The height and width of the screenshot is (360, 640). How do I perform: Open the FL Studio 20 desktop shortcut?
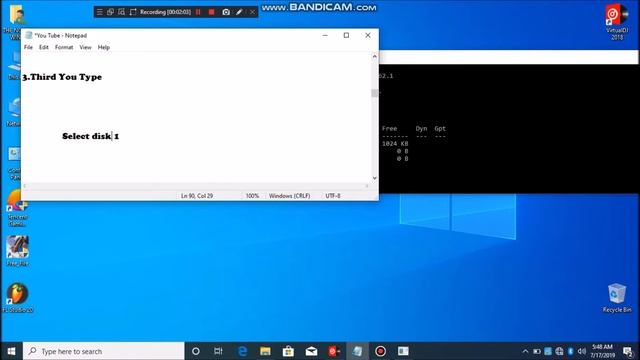pyautogui.click(x=17, y=298)
